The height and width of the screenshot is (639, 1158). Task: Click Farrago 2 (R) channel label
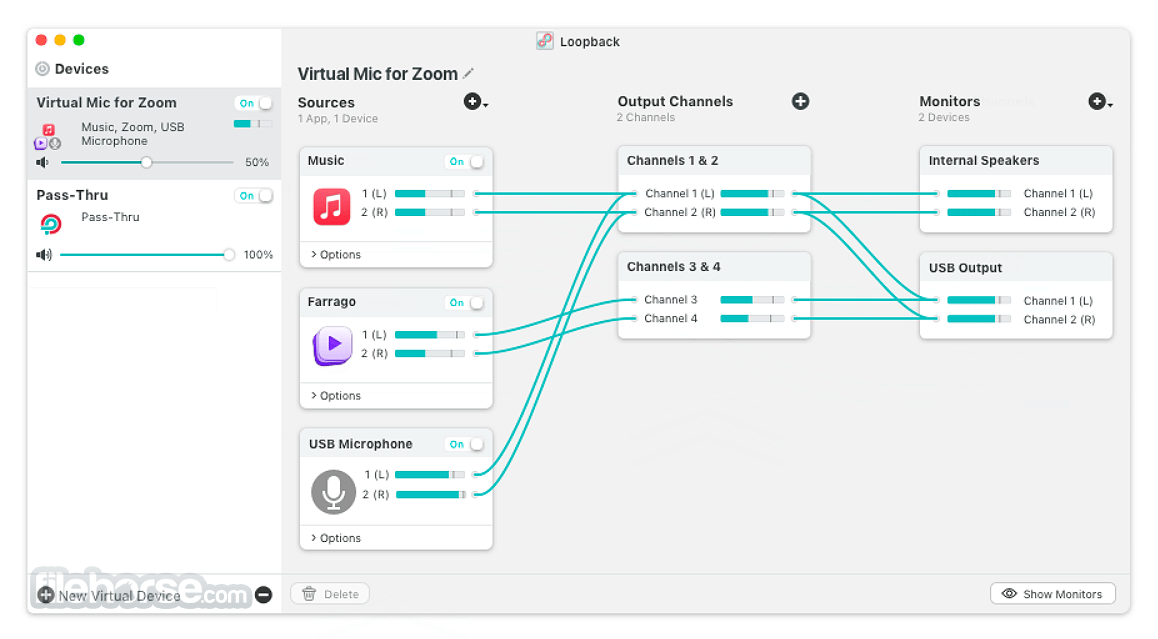click(374, 353)
